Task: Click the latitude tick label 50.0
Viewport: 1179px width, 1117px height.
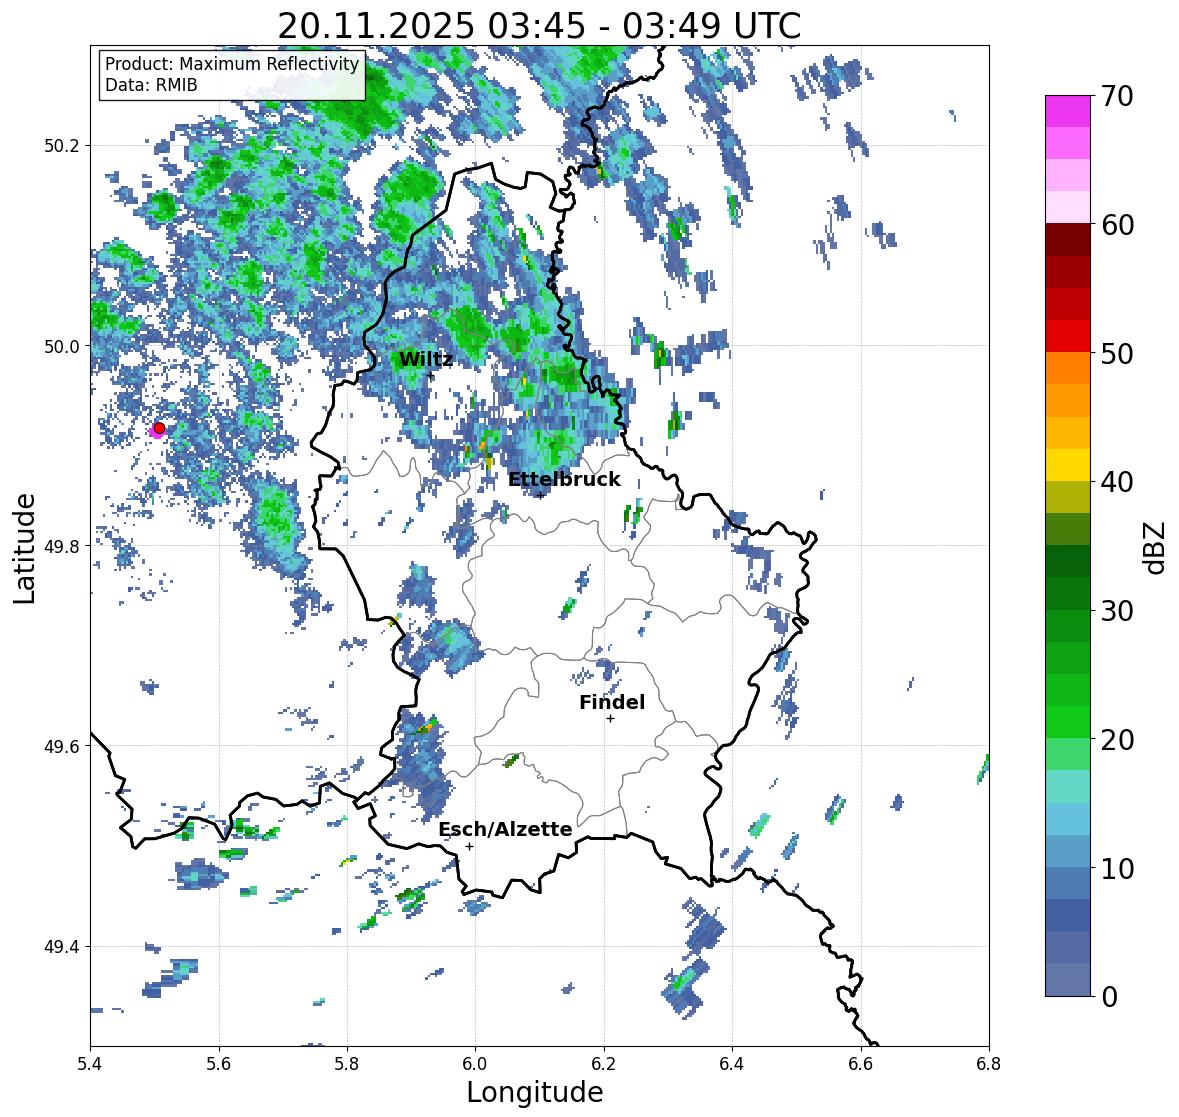Action: tap(63, 346)
